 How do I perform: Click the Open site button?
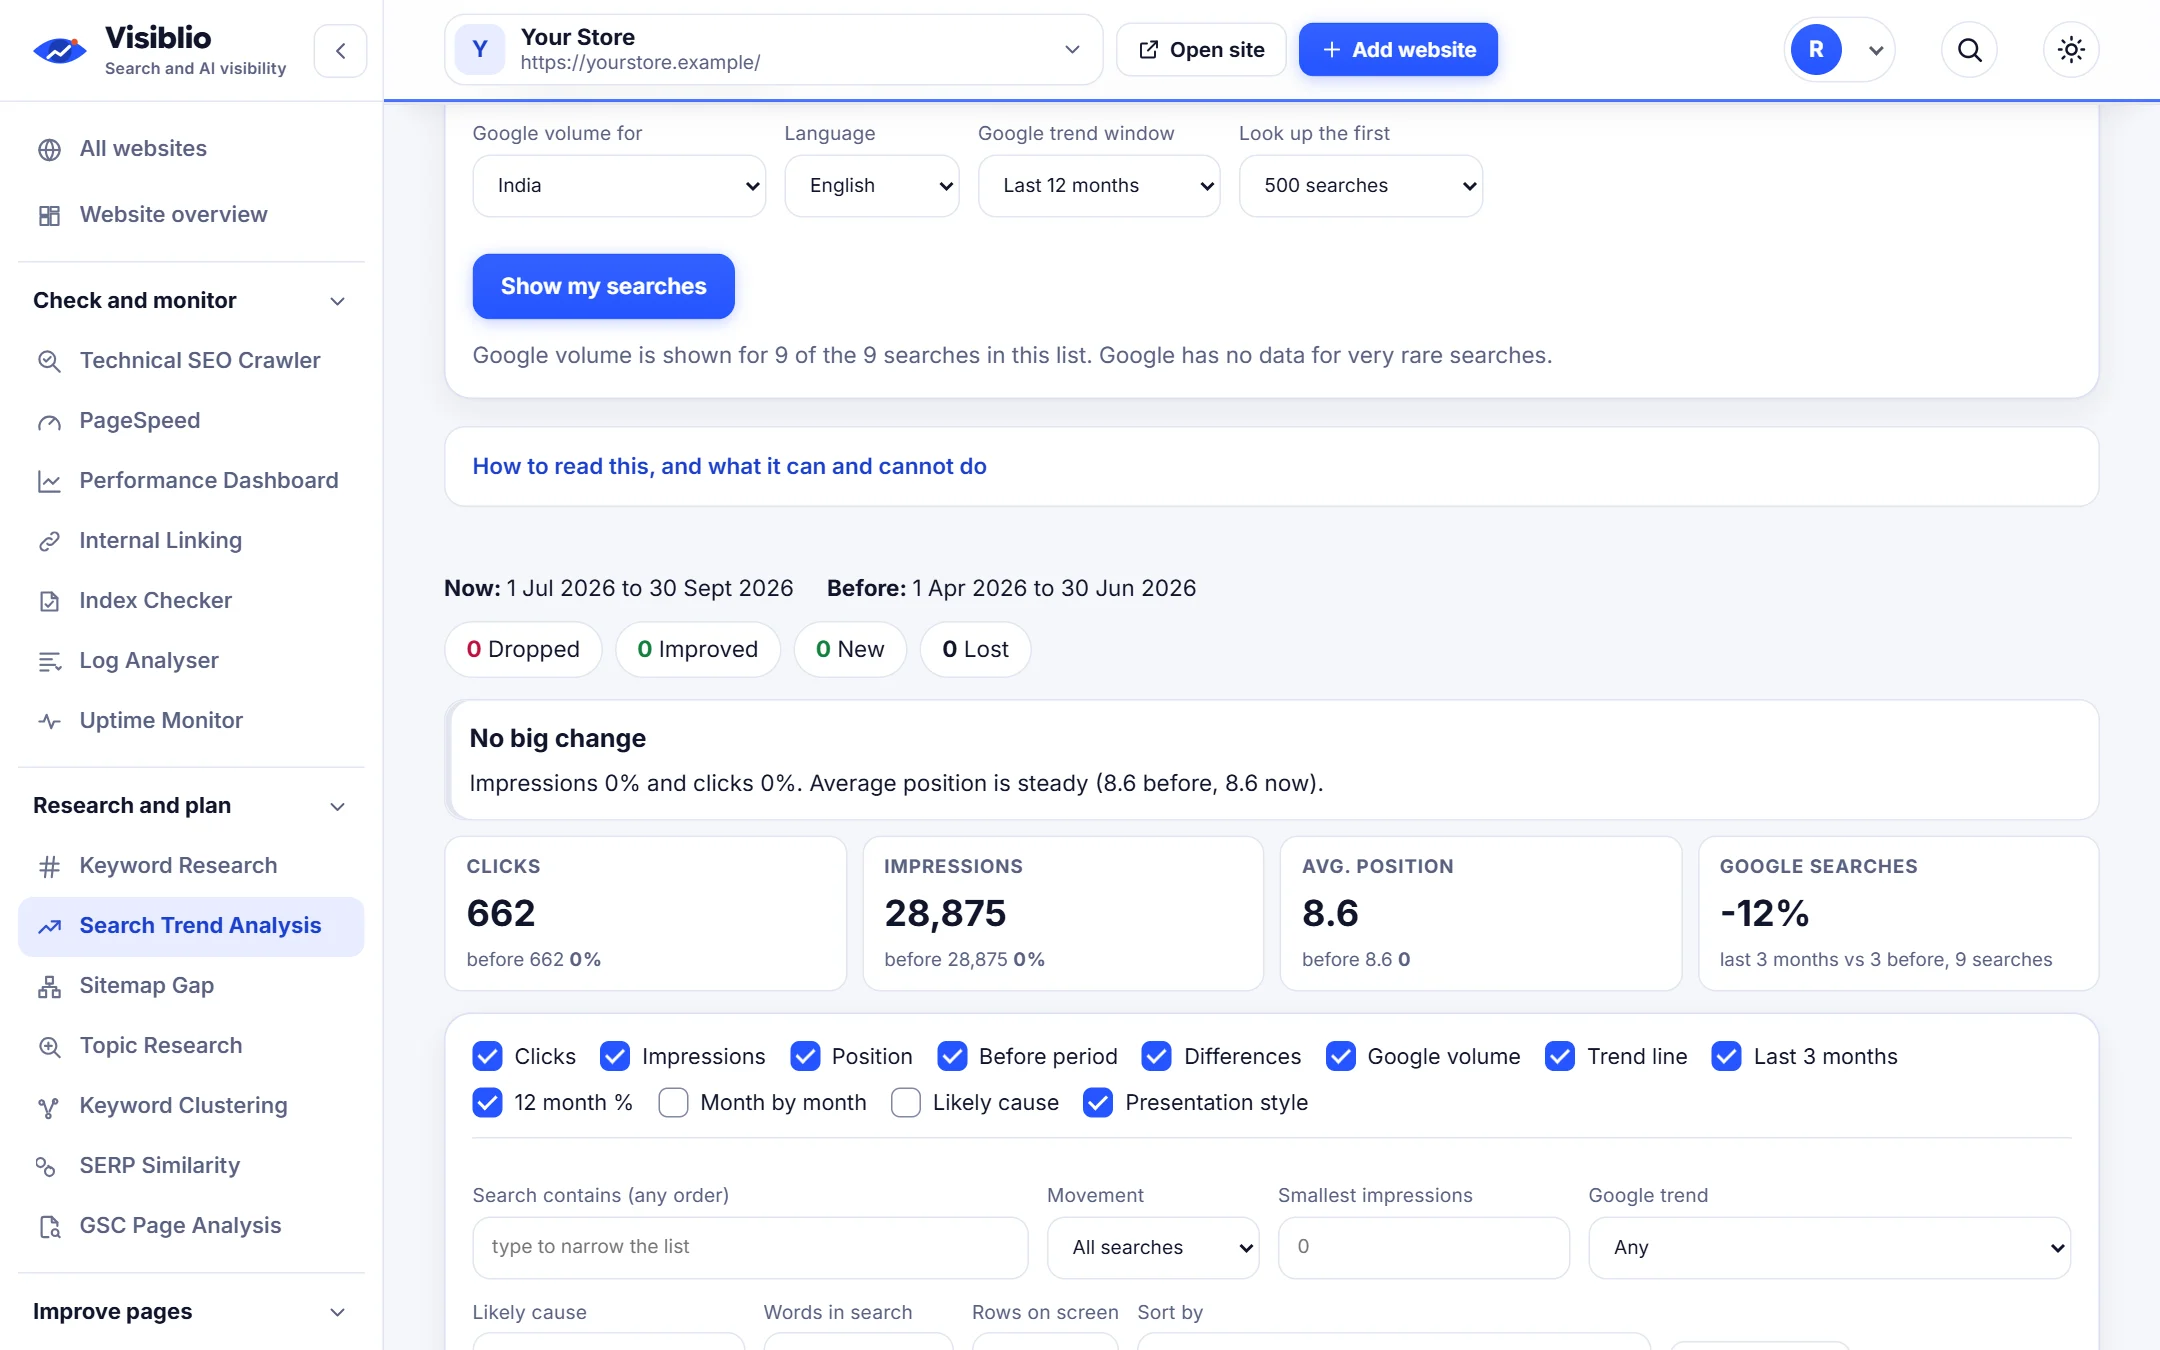1201,50
